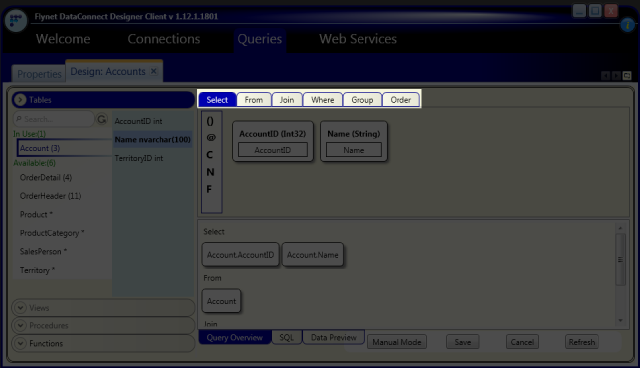Click the Account item under From

(x=221, y=301)
